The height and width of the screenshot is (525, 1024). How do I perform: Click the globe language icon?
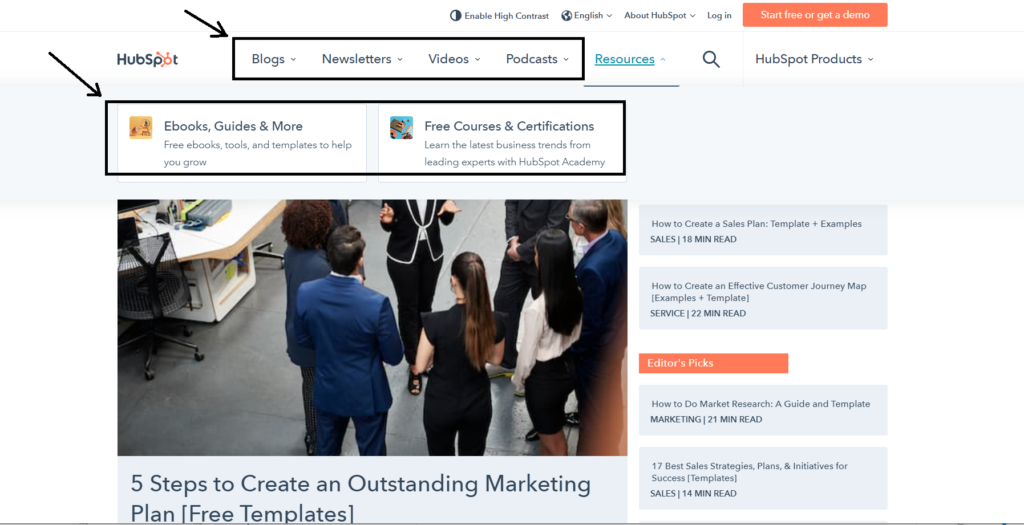566,16
